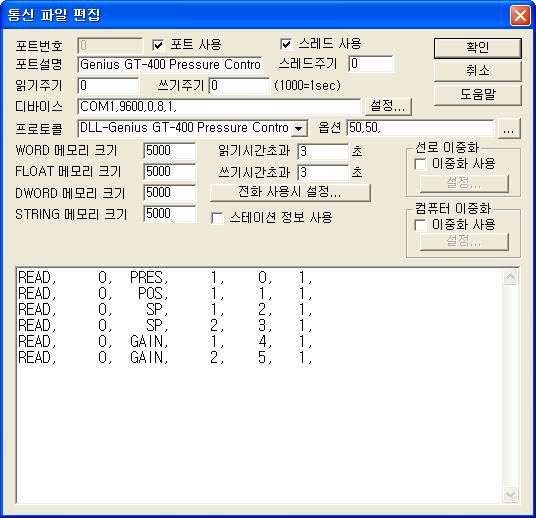This screenshot has height=518, width=536.
Task: Focus the 포트설명 text field
Action: 170,65
